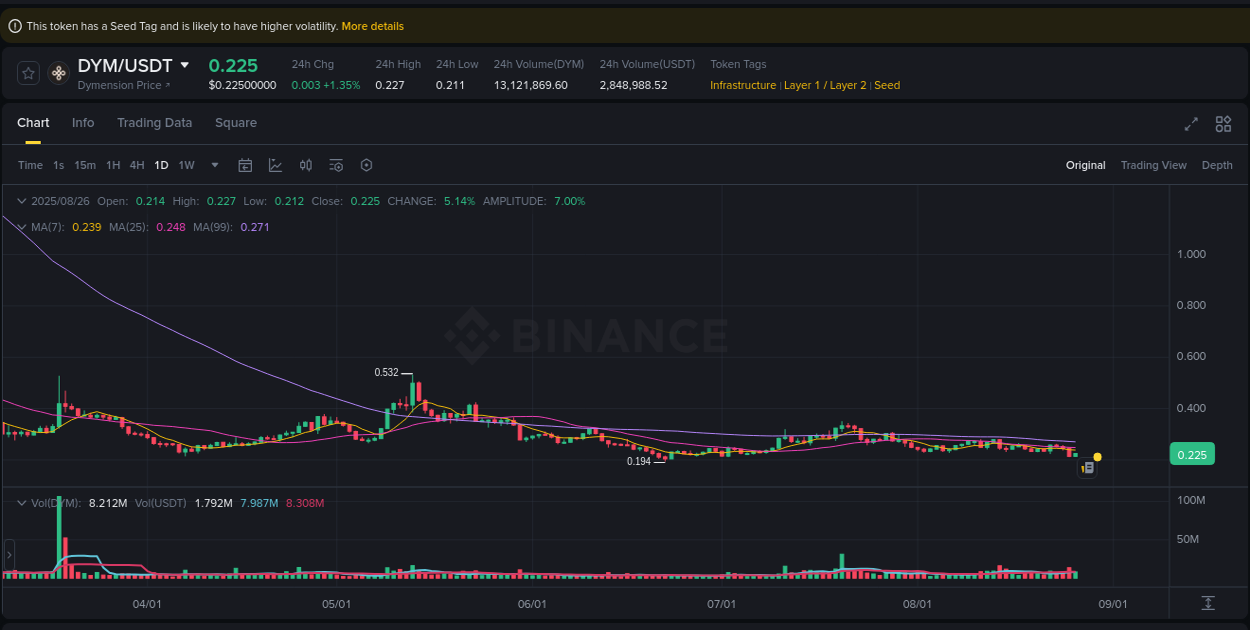Collapse the MA indicator row chevron
Screen dimensions: 1250x630
pos(20,227)
